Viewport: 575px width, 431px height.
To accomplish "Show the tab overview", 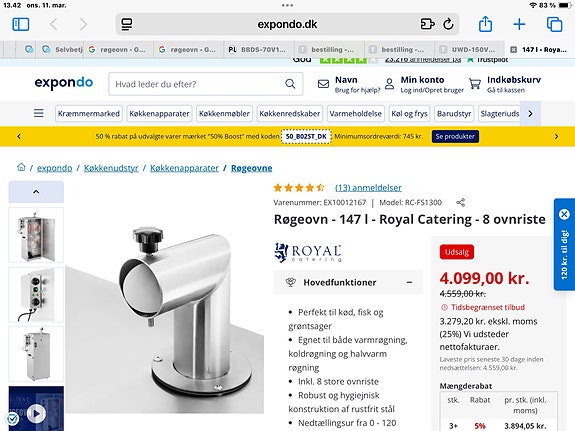I will pyautogui.click(x=554, y=25).
